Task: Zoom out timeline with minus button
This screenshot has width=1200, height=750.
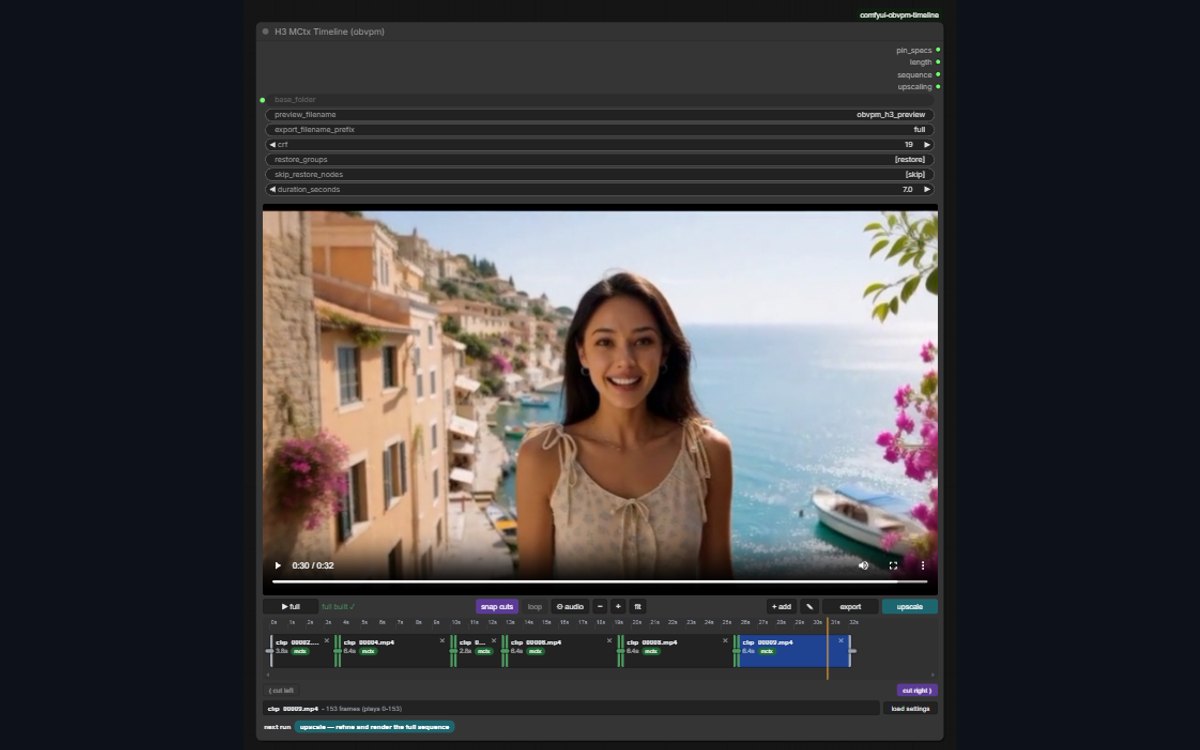Action: tap(600, 606)
